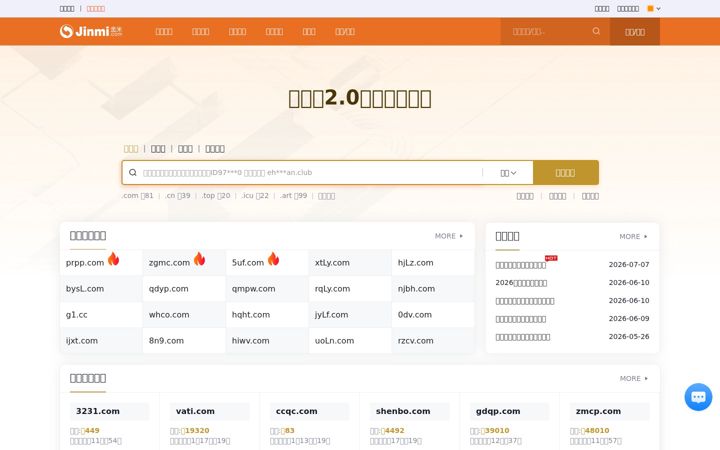
Task: Click the 4492 price under shenbo.com
Action: (393, 431)
